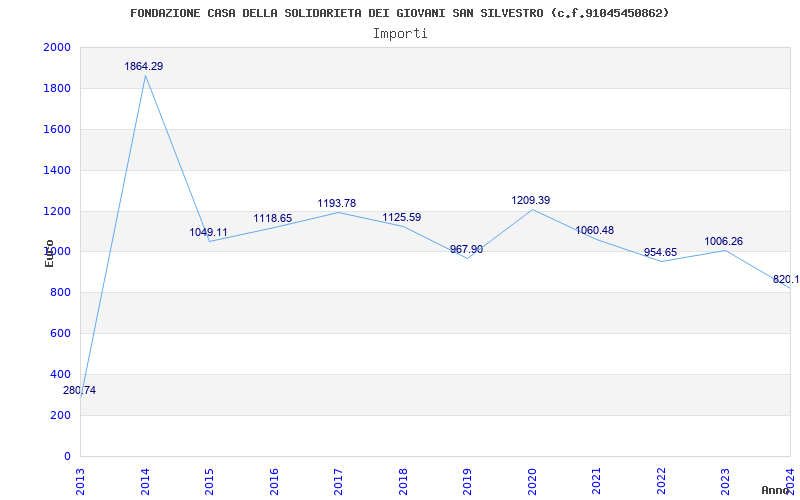This screenshot has width=800, height=500.
Task: Click the 1060.48 data label
Action: point(595,231)
